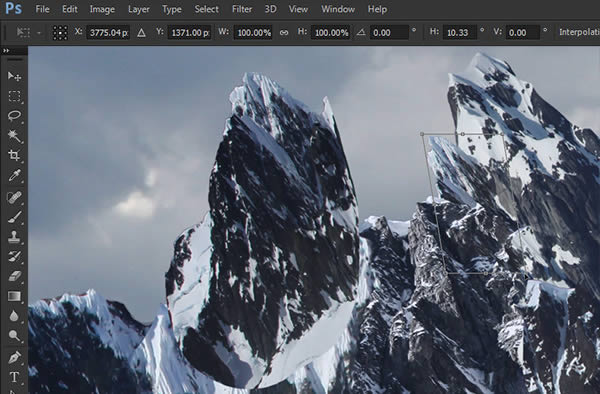Open the 3D menu
The image size is (600, 394).
click(x=270, y=9)
